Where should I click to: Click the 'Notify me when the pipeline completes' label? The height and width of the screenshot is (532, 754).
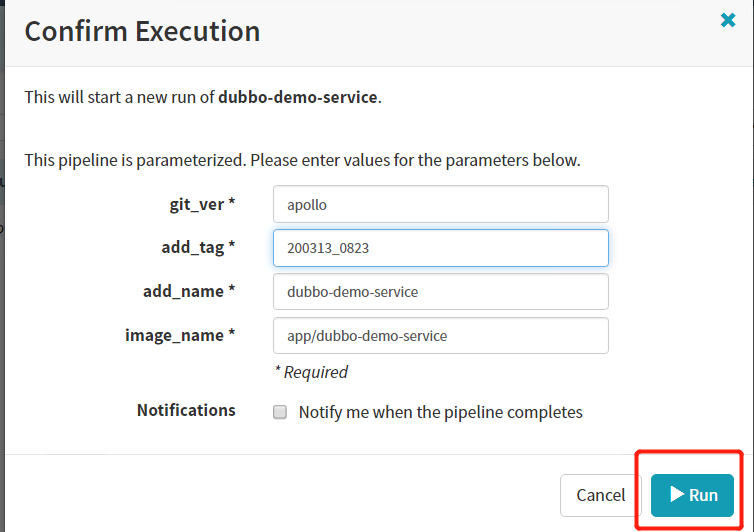pyautogui.click(x=440, y=412)
